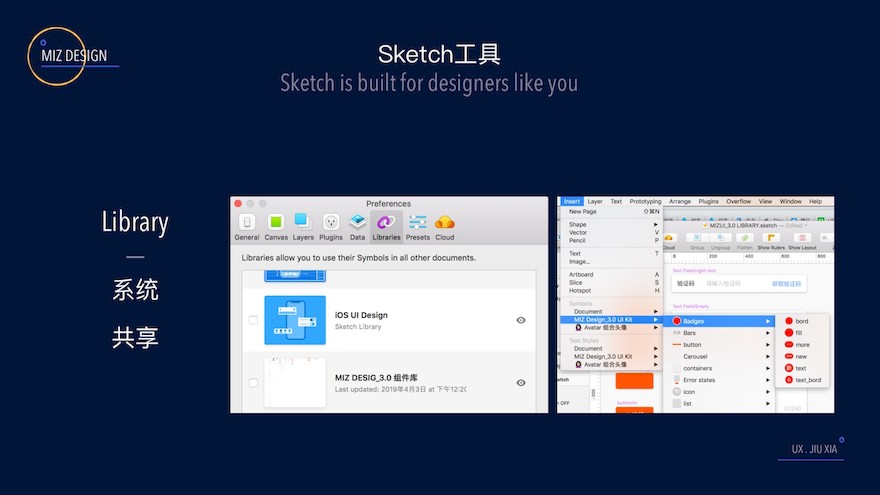880x495 pixels.
Task: Expand the icon symbol submenu
Action: click(x=721, y=392)
